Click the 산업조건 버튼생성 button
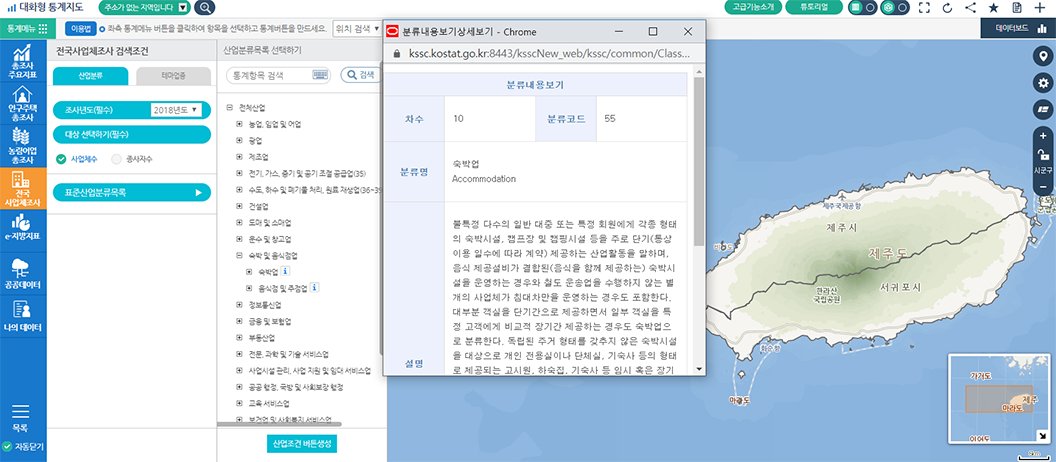1056x462 pixels. click(x=302, y=444)
